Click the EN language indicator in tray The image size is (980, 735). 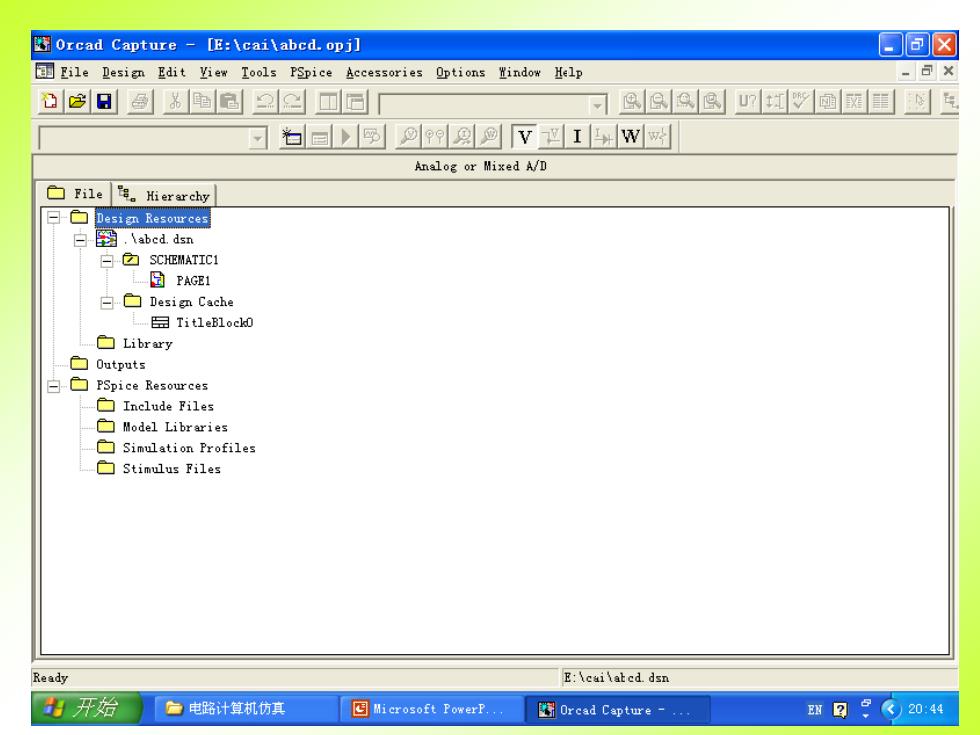(814, 709)
